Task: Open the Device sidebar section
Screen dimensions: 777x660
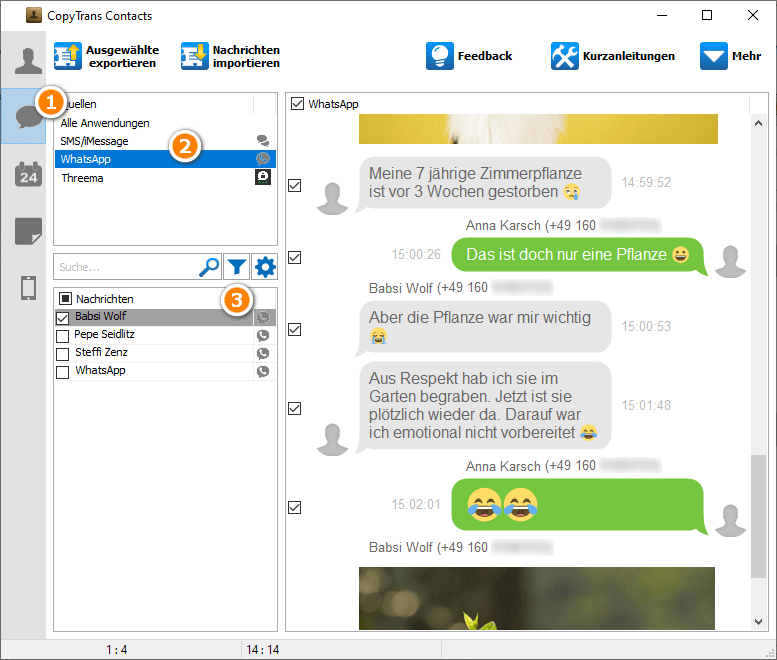Action: pos(28,287)
